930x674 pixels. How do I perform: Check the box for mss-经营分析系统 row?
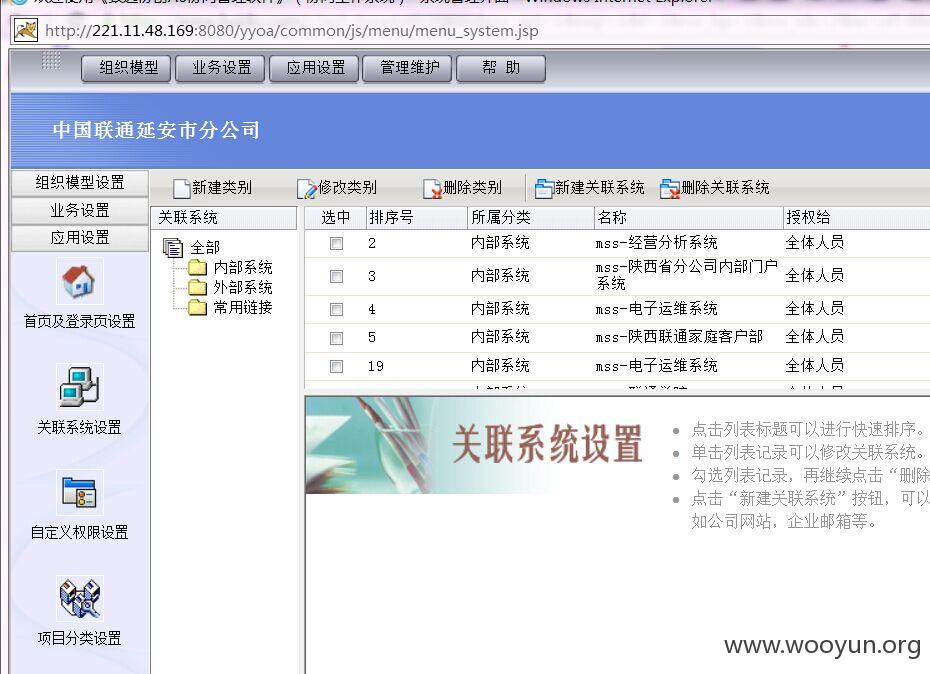[336, 243]
